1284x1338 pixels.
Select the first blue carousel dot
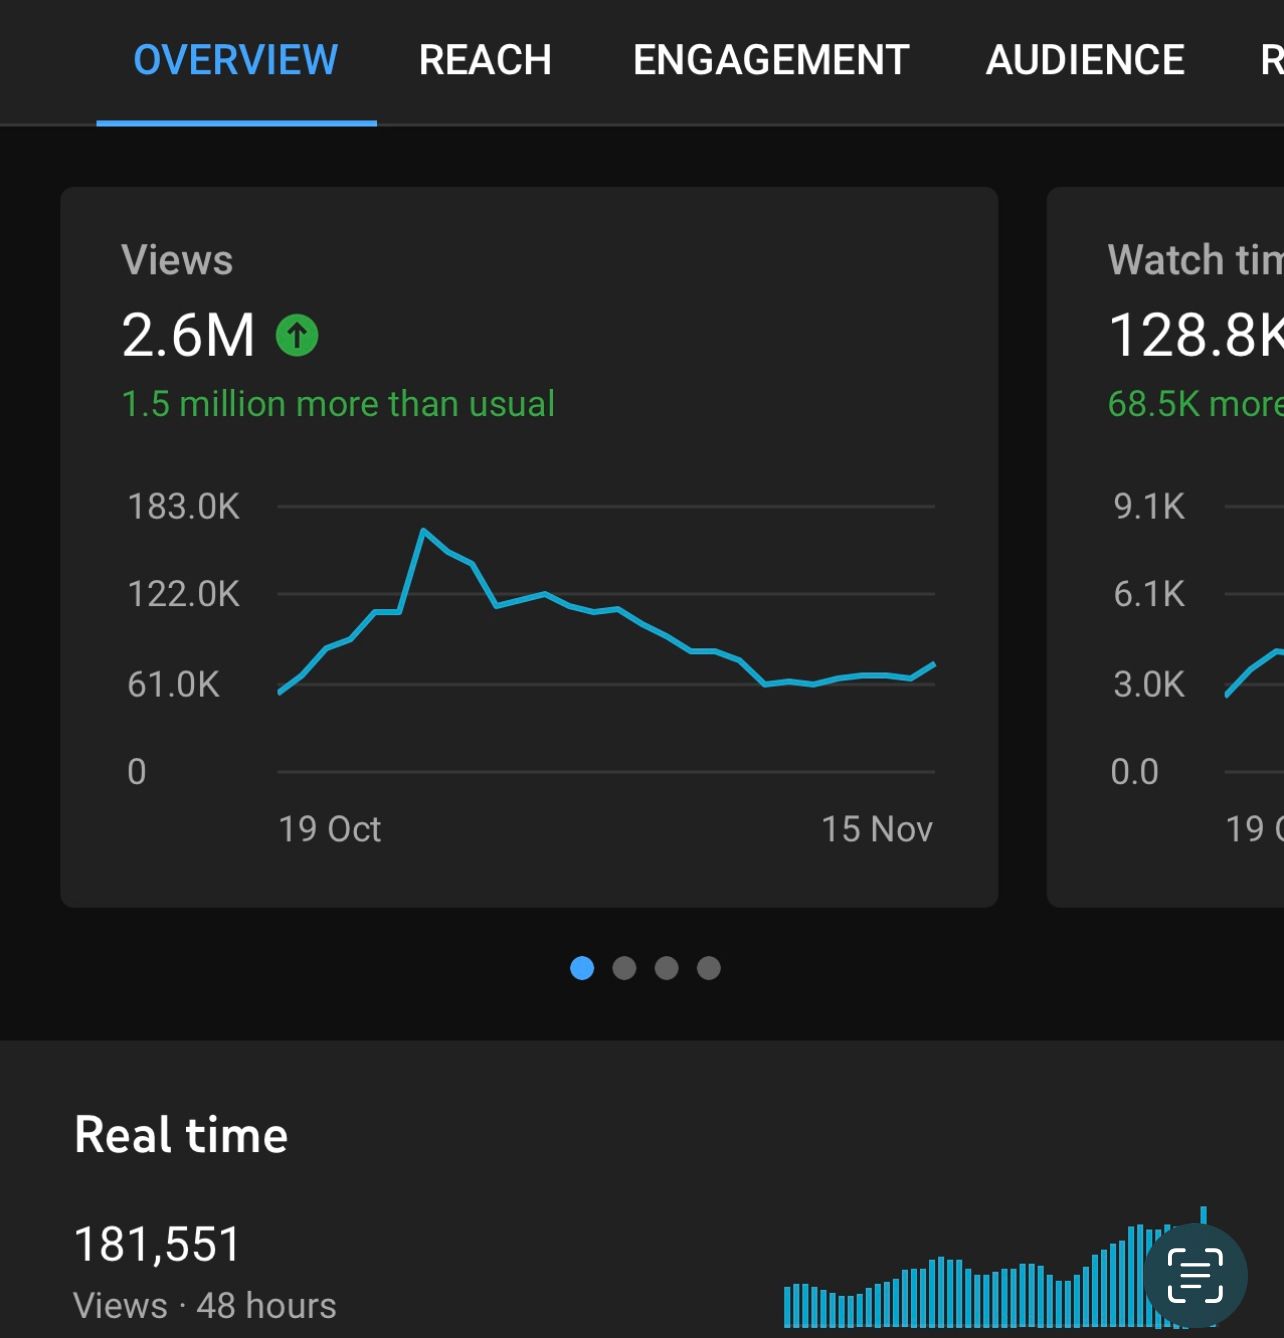point(582,968)
